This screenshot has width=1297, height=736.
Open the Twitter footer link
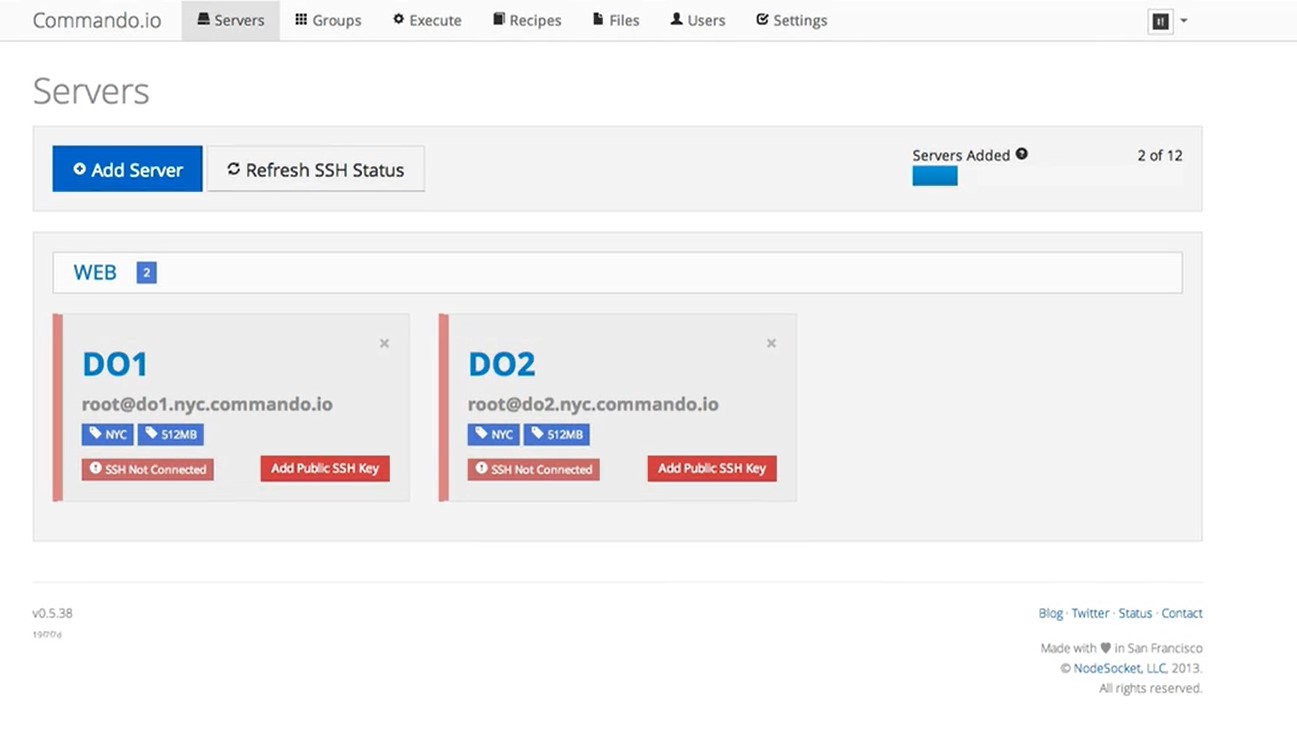point(1091,613)
